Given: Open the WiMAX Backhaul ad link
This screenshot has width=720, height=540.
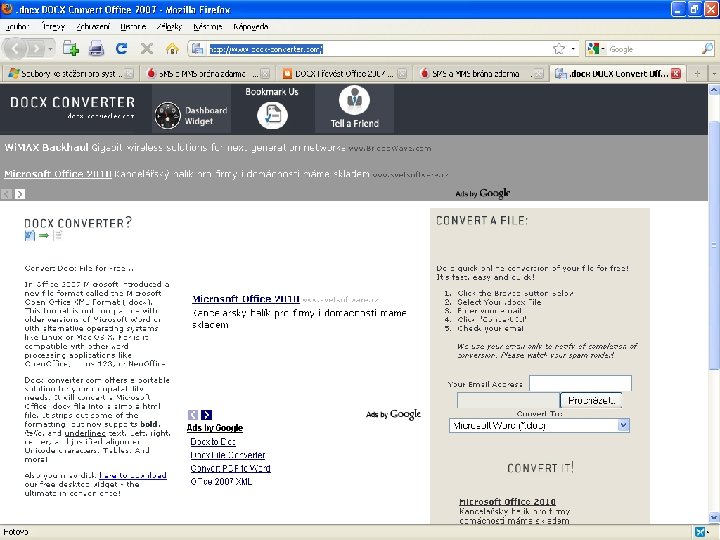Looking at the screenshot, I should [x=46, y=147].
